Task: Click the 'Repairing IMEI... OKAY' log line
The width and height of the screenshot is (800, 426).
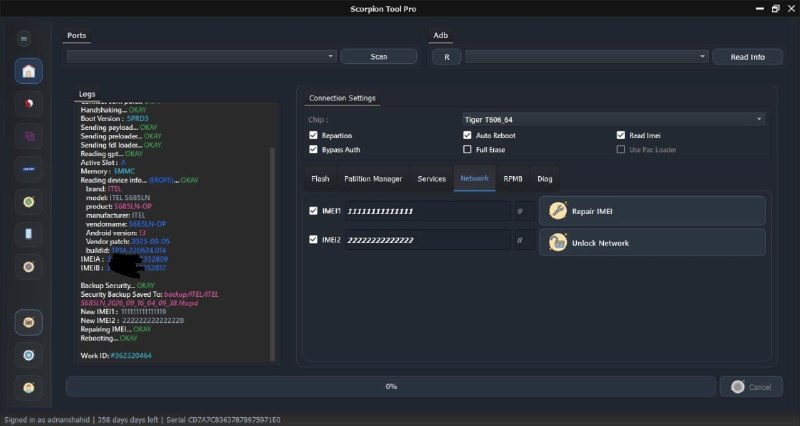Action: tap(116, 330)
